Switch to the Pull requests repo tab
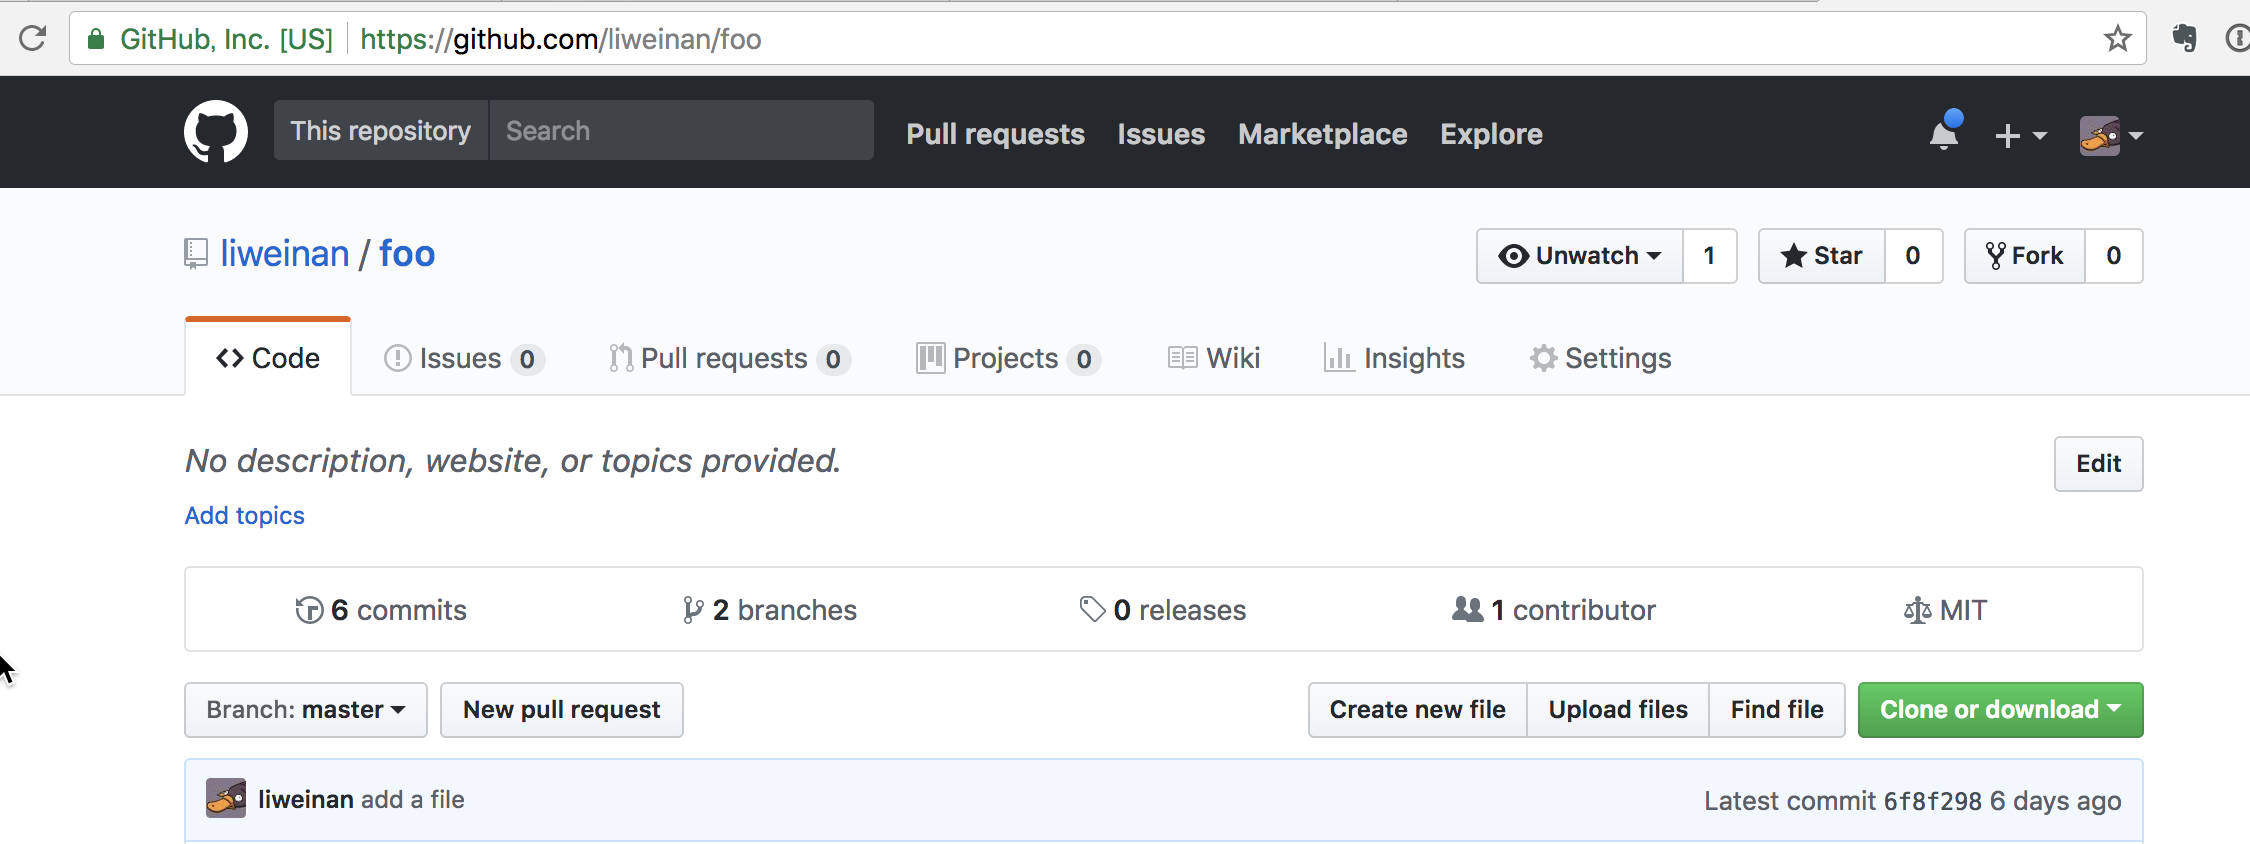The height and width of the screenshot is (844, 2250). tap(730, 358)
